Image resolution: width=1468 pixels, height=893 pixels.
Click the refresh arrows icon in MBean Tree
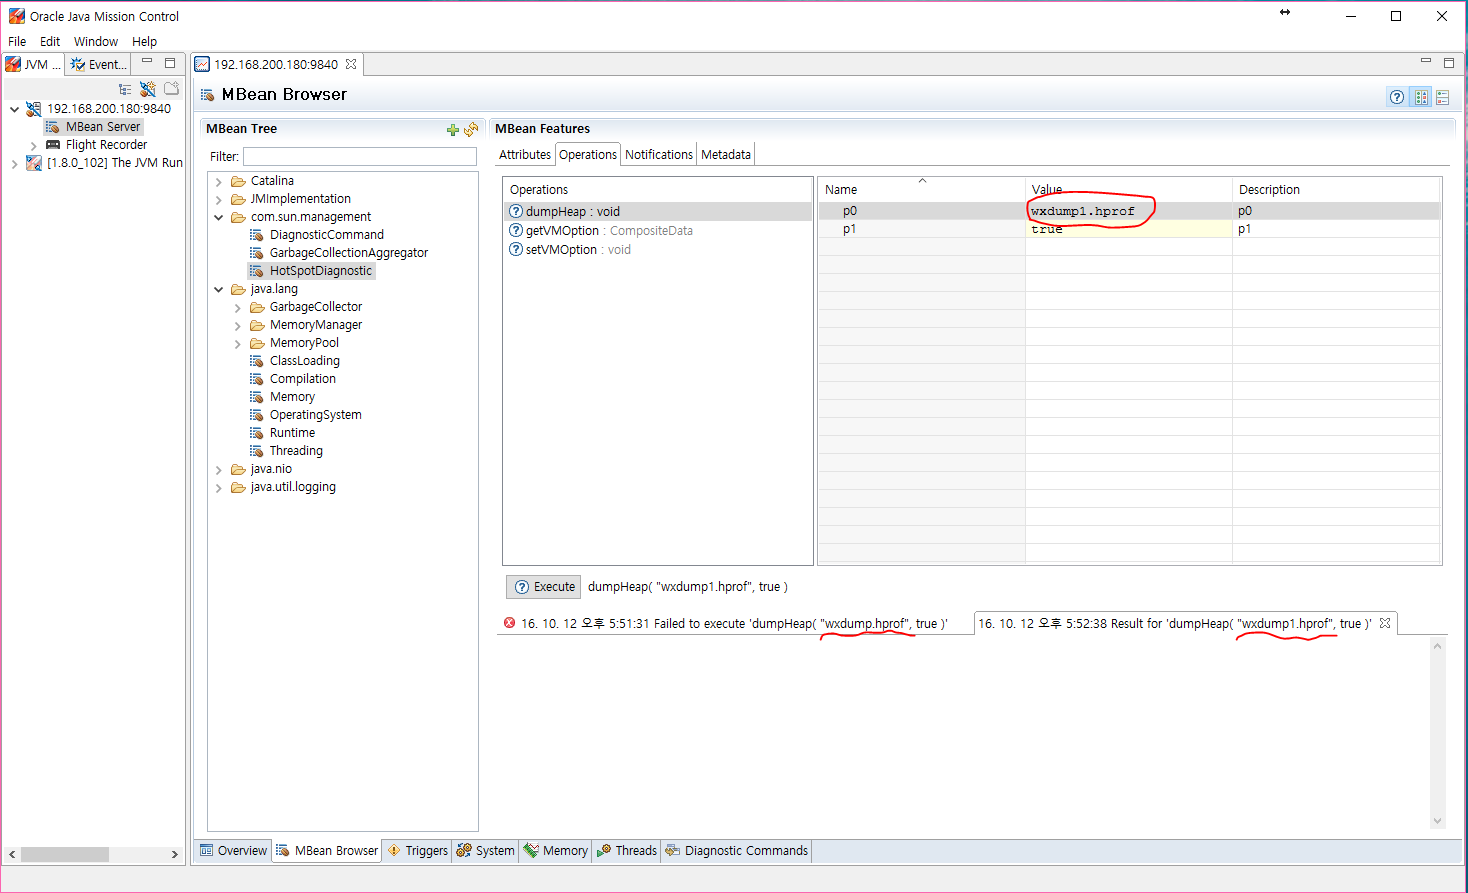(x=471, y=129)
